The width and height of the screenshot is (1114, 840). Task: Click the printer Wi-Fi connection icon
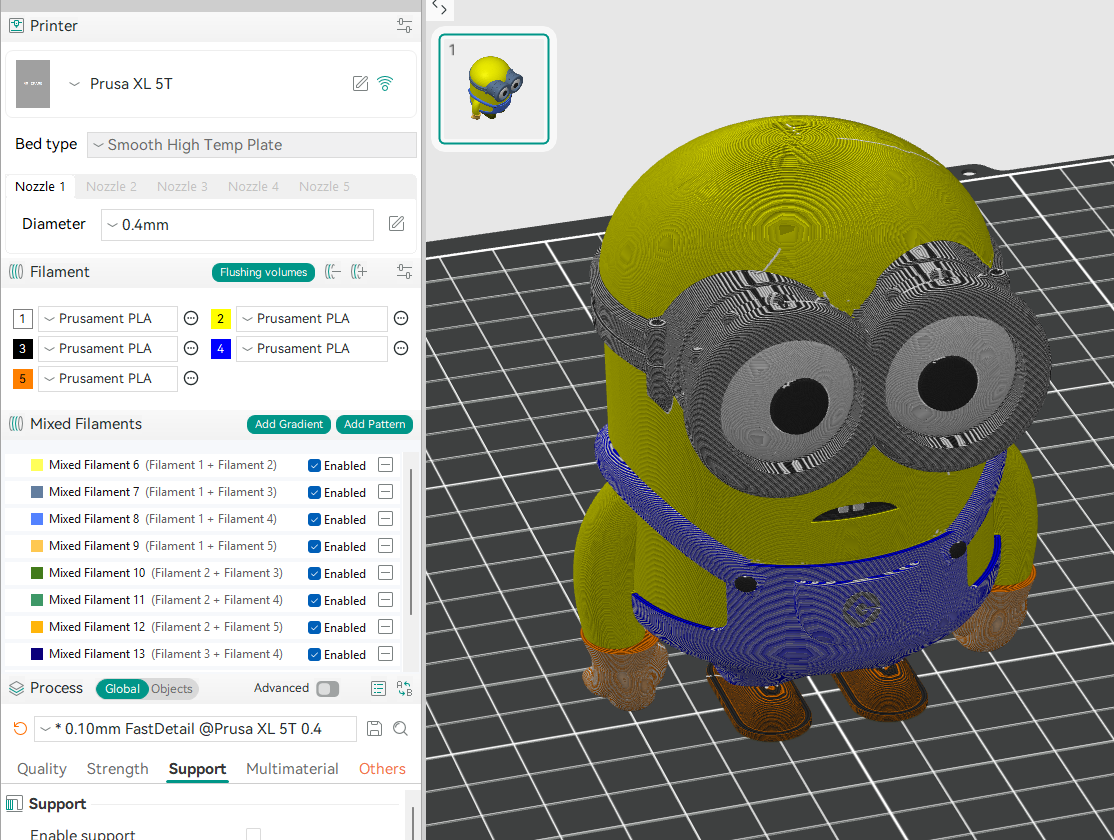point(385,84)
